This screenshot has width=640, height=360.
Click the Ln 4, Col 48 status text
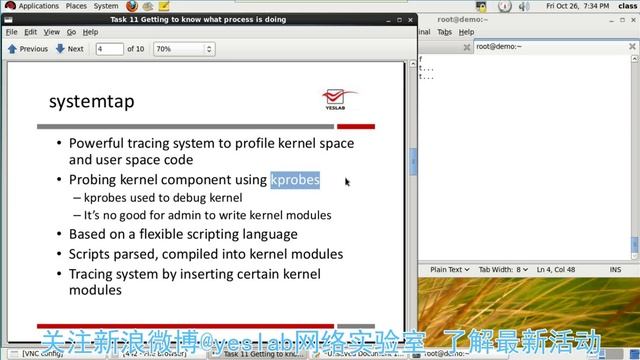pyautogui.click(x=556, y=269)
